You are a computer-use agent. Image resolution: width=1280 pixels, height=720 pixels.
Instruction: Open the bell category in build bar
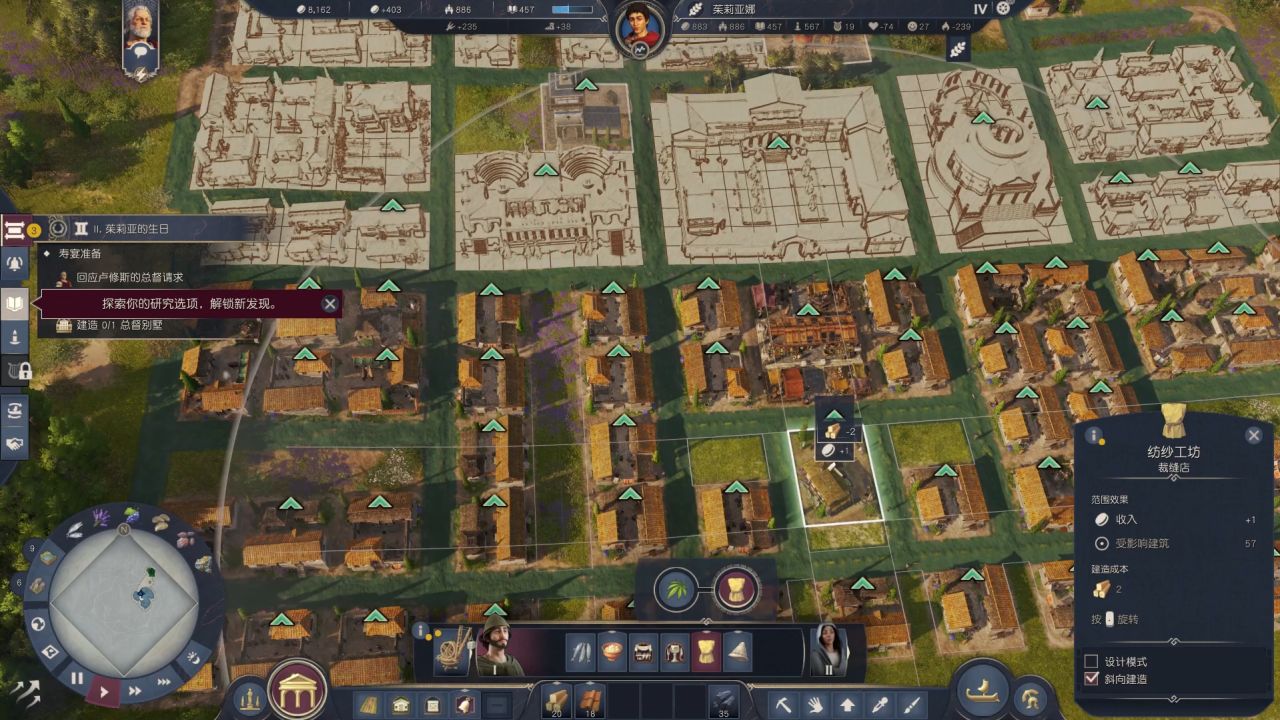[465, 704]
